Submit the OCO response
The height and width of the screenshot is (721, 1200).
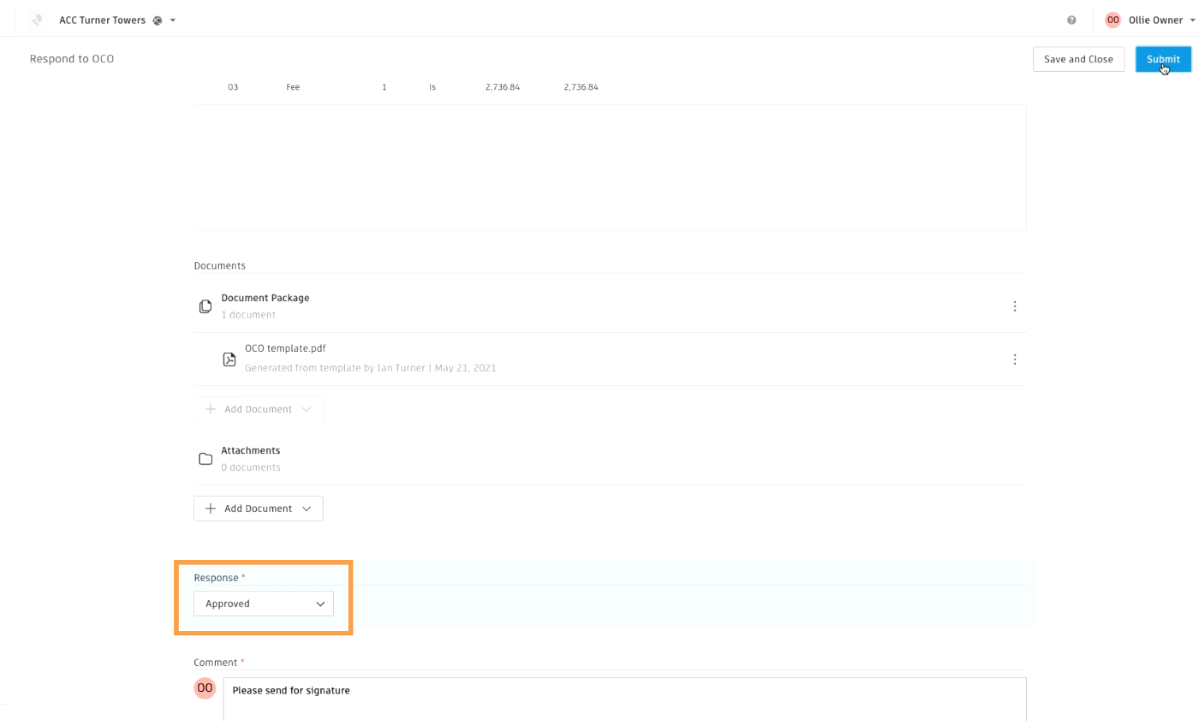pyautogui.click(x=1163, y=59)
